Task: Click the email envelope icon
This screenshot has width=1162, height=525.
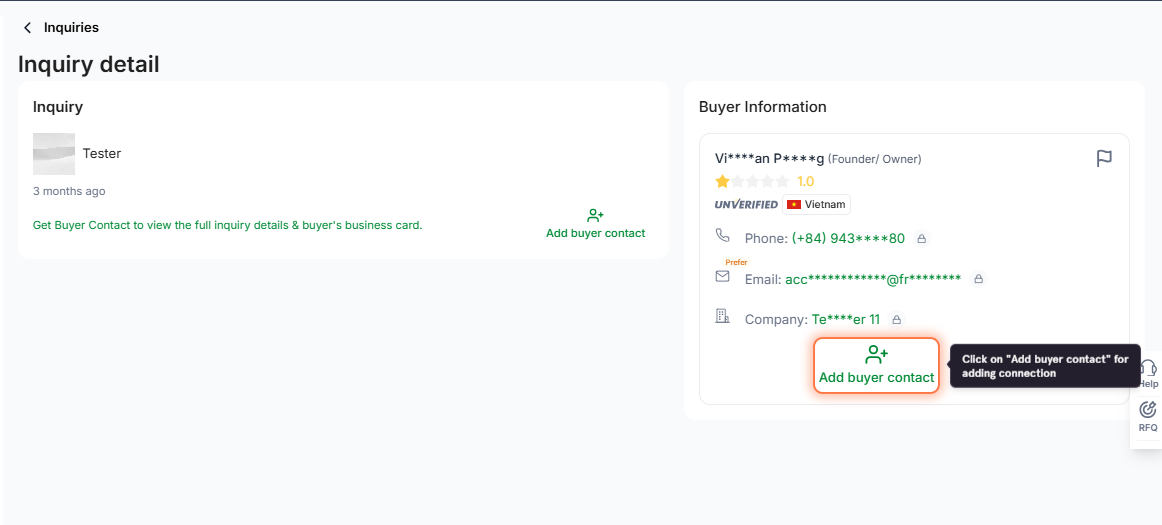Action: click(722, 277)
